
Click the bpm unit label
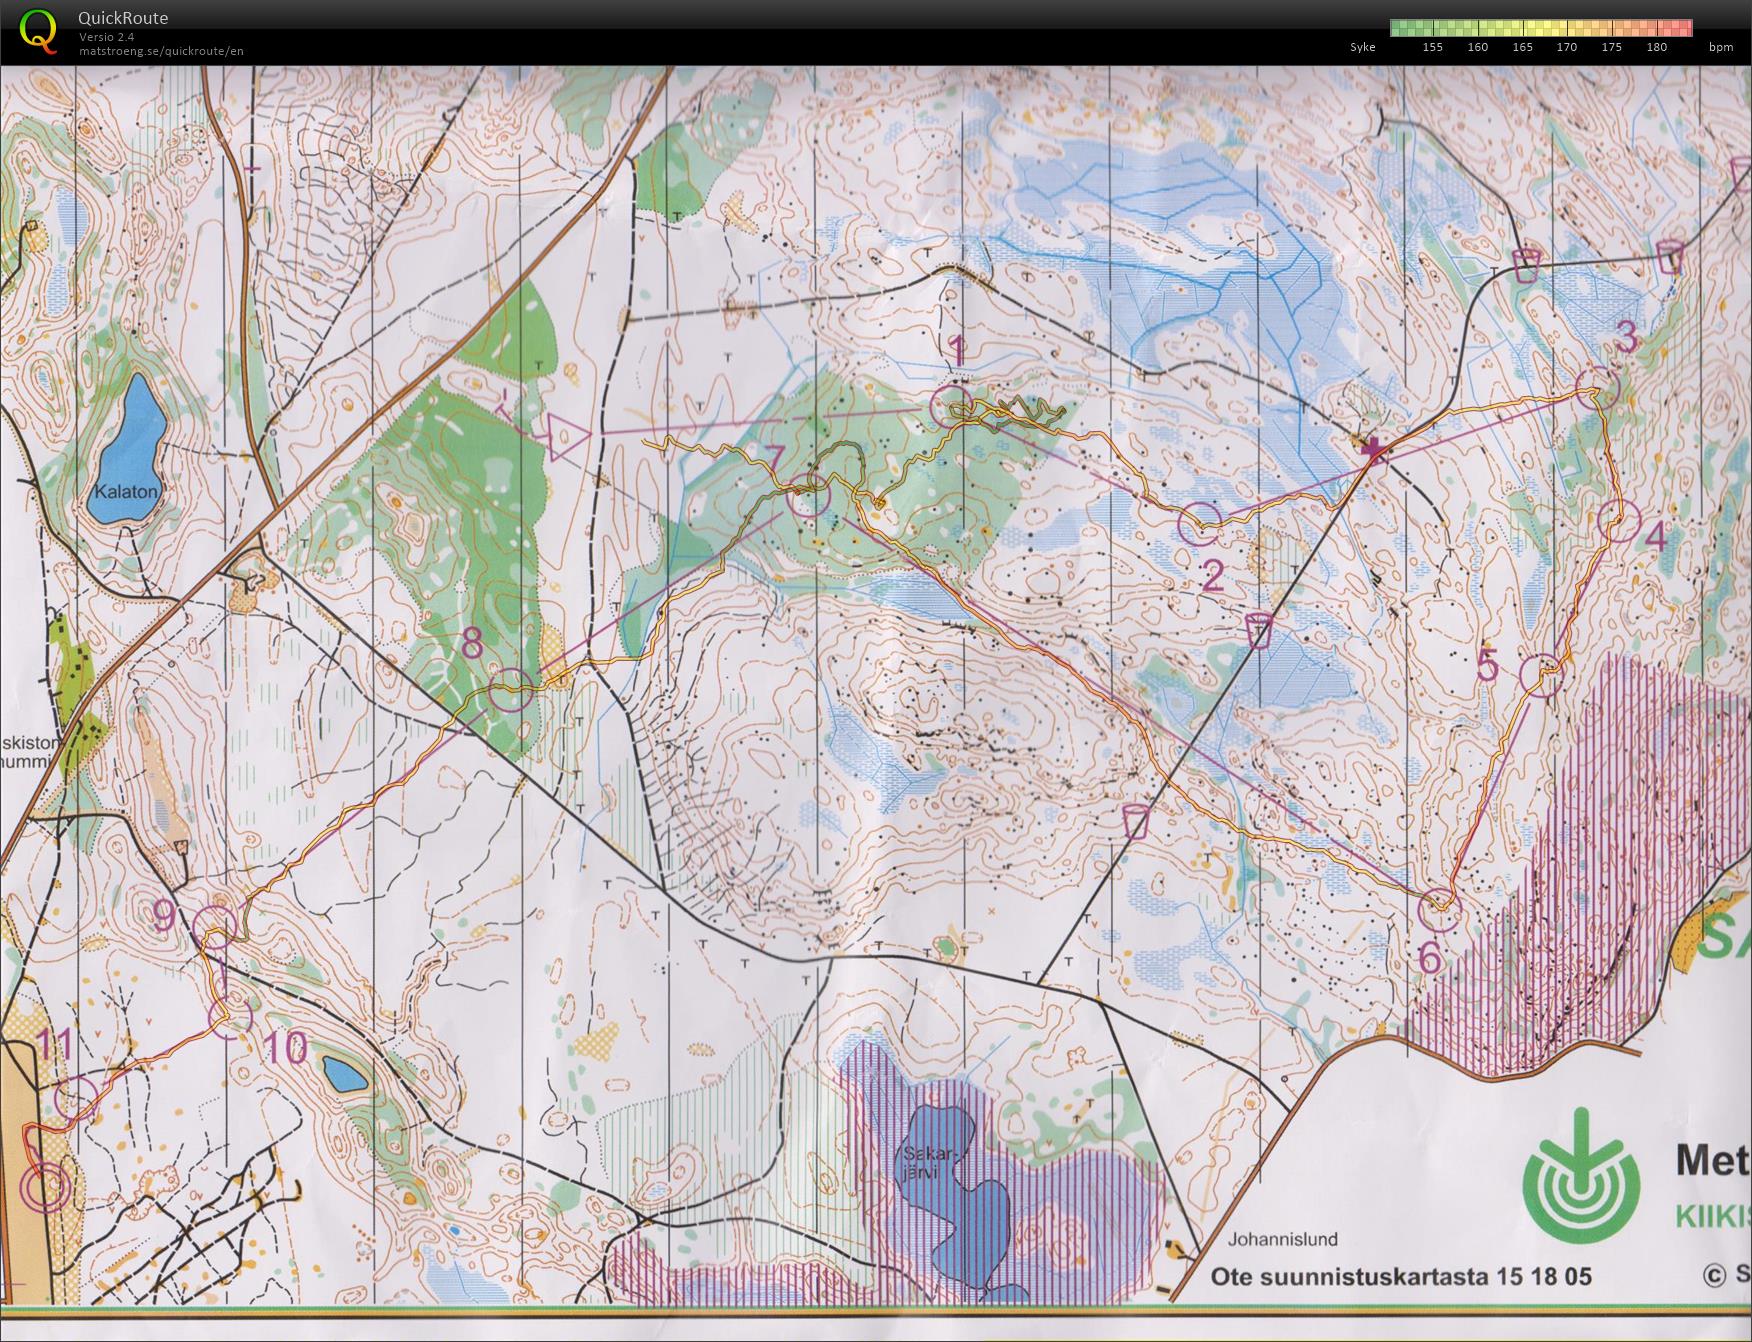[x=1720, y=47]
